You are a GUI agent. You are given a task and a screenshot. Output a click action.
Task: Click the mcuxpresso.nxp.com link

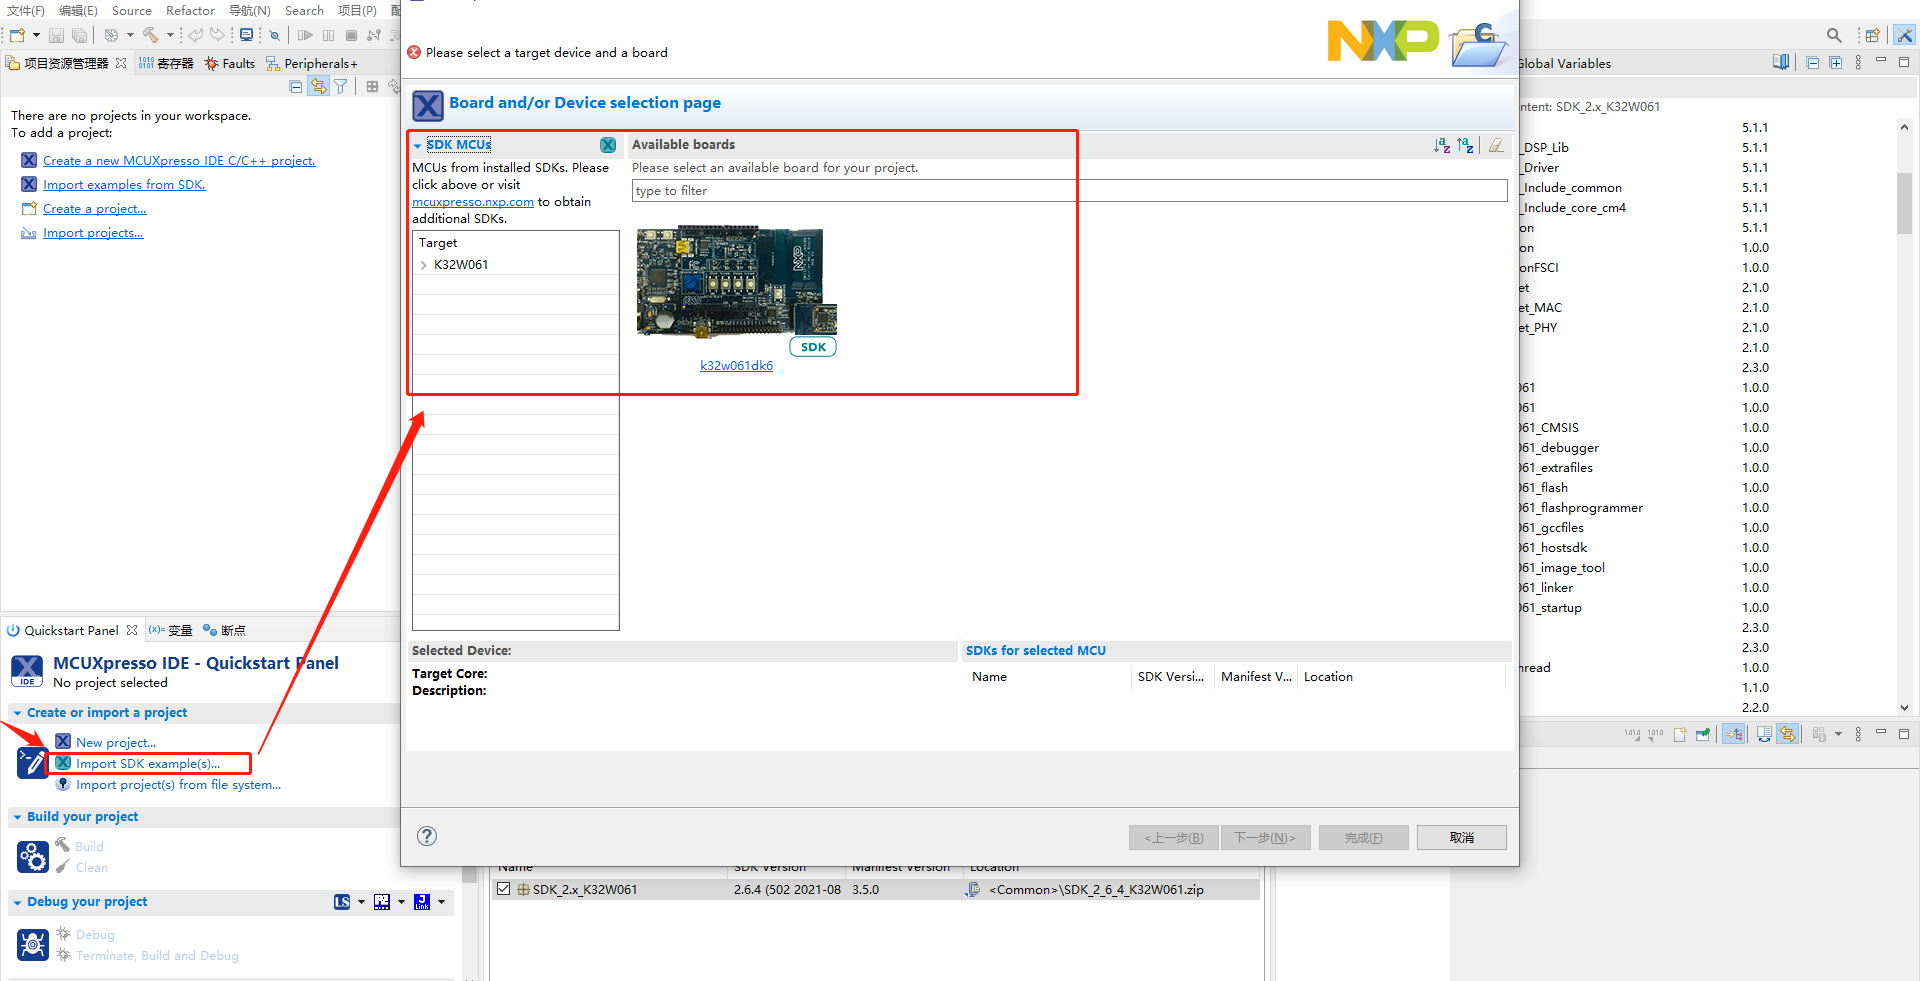tap(473, 202)
